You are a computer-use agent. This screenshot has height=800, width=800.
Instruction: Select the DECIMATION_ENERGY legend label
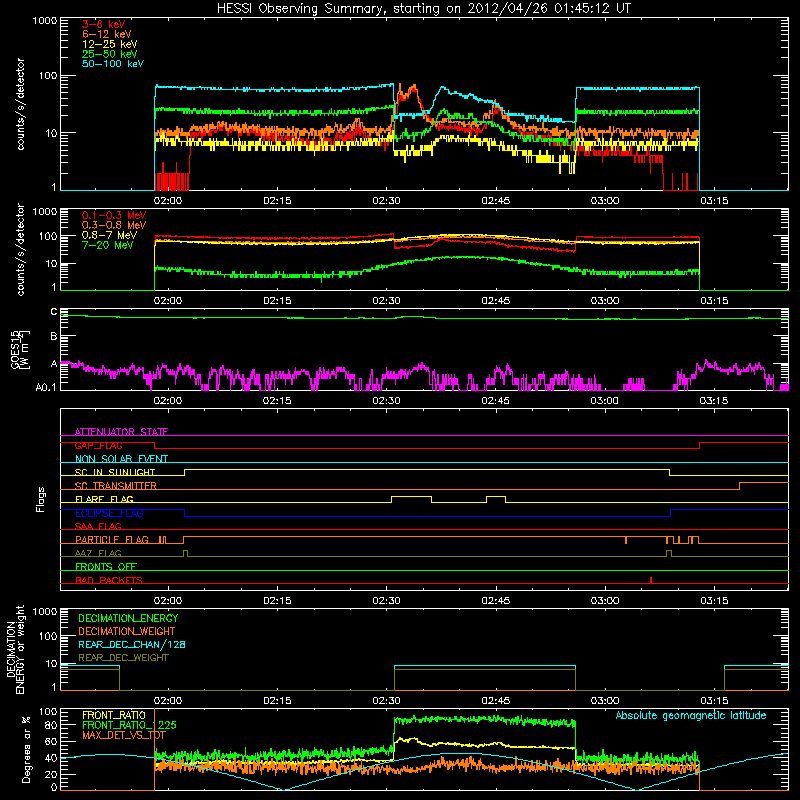[x=128, y=618]
